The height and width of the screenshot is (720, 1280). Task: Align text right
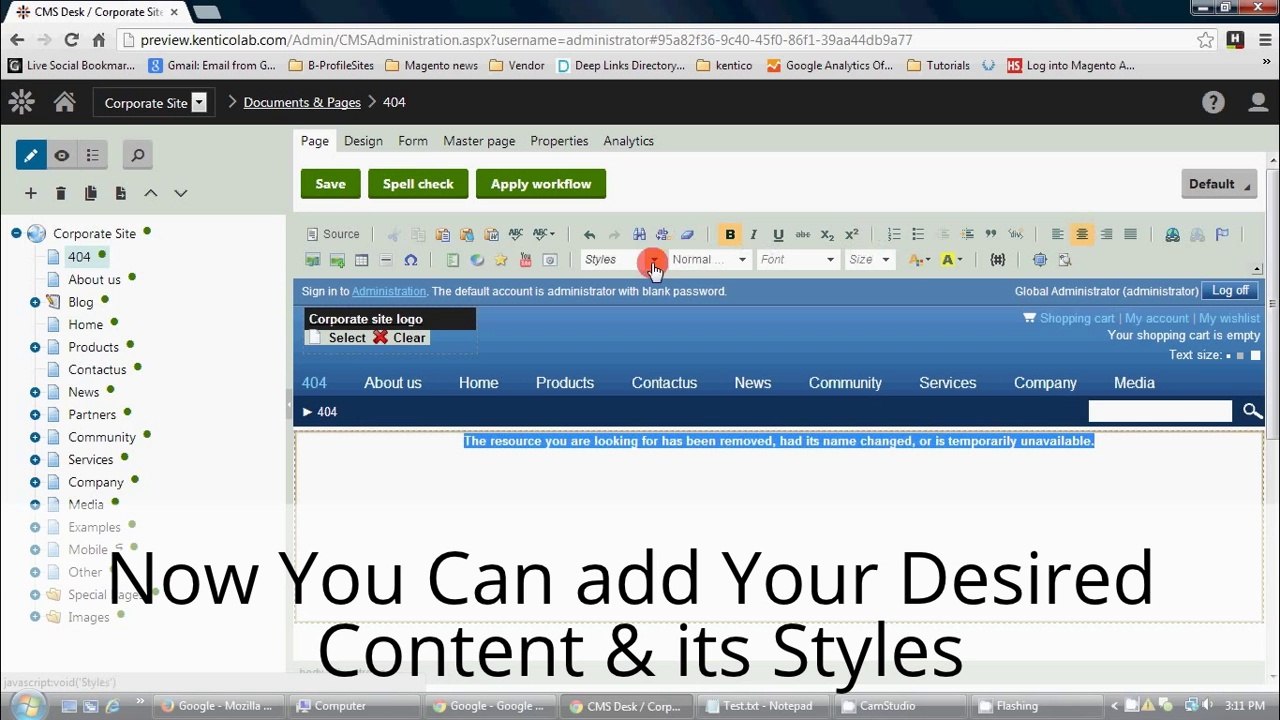(1106, 234)
